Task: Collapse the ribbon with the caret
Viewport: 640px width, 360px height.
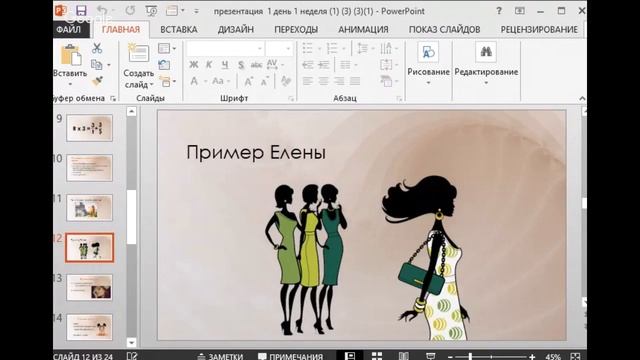Action: (x=582, y=98)
